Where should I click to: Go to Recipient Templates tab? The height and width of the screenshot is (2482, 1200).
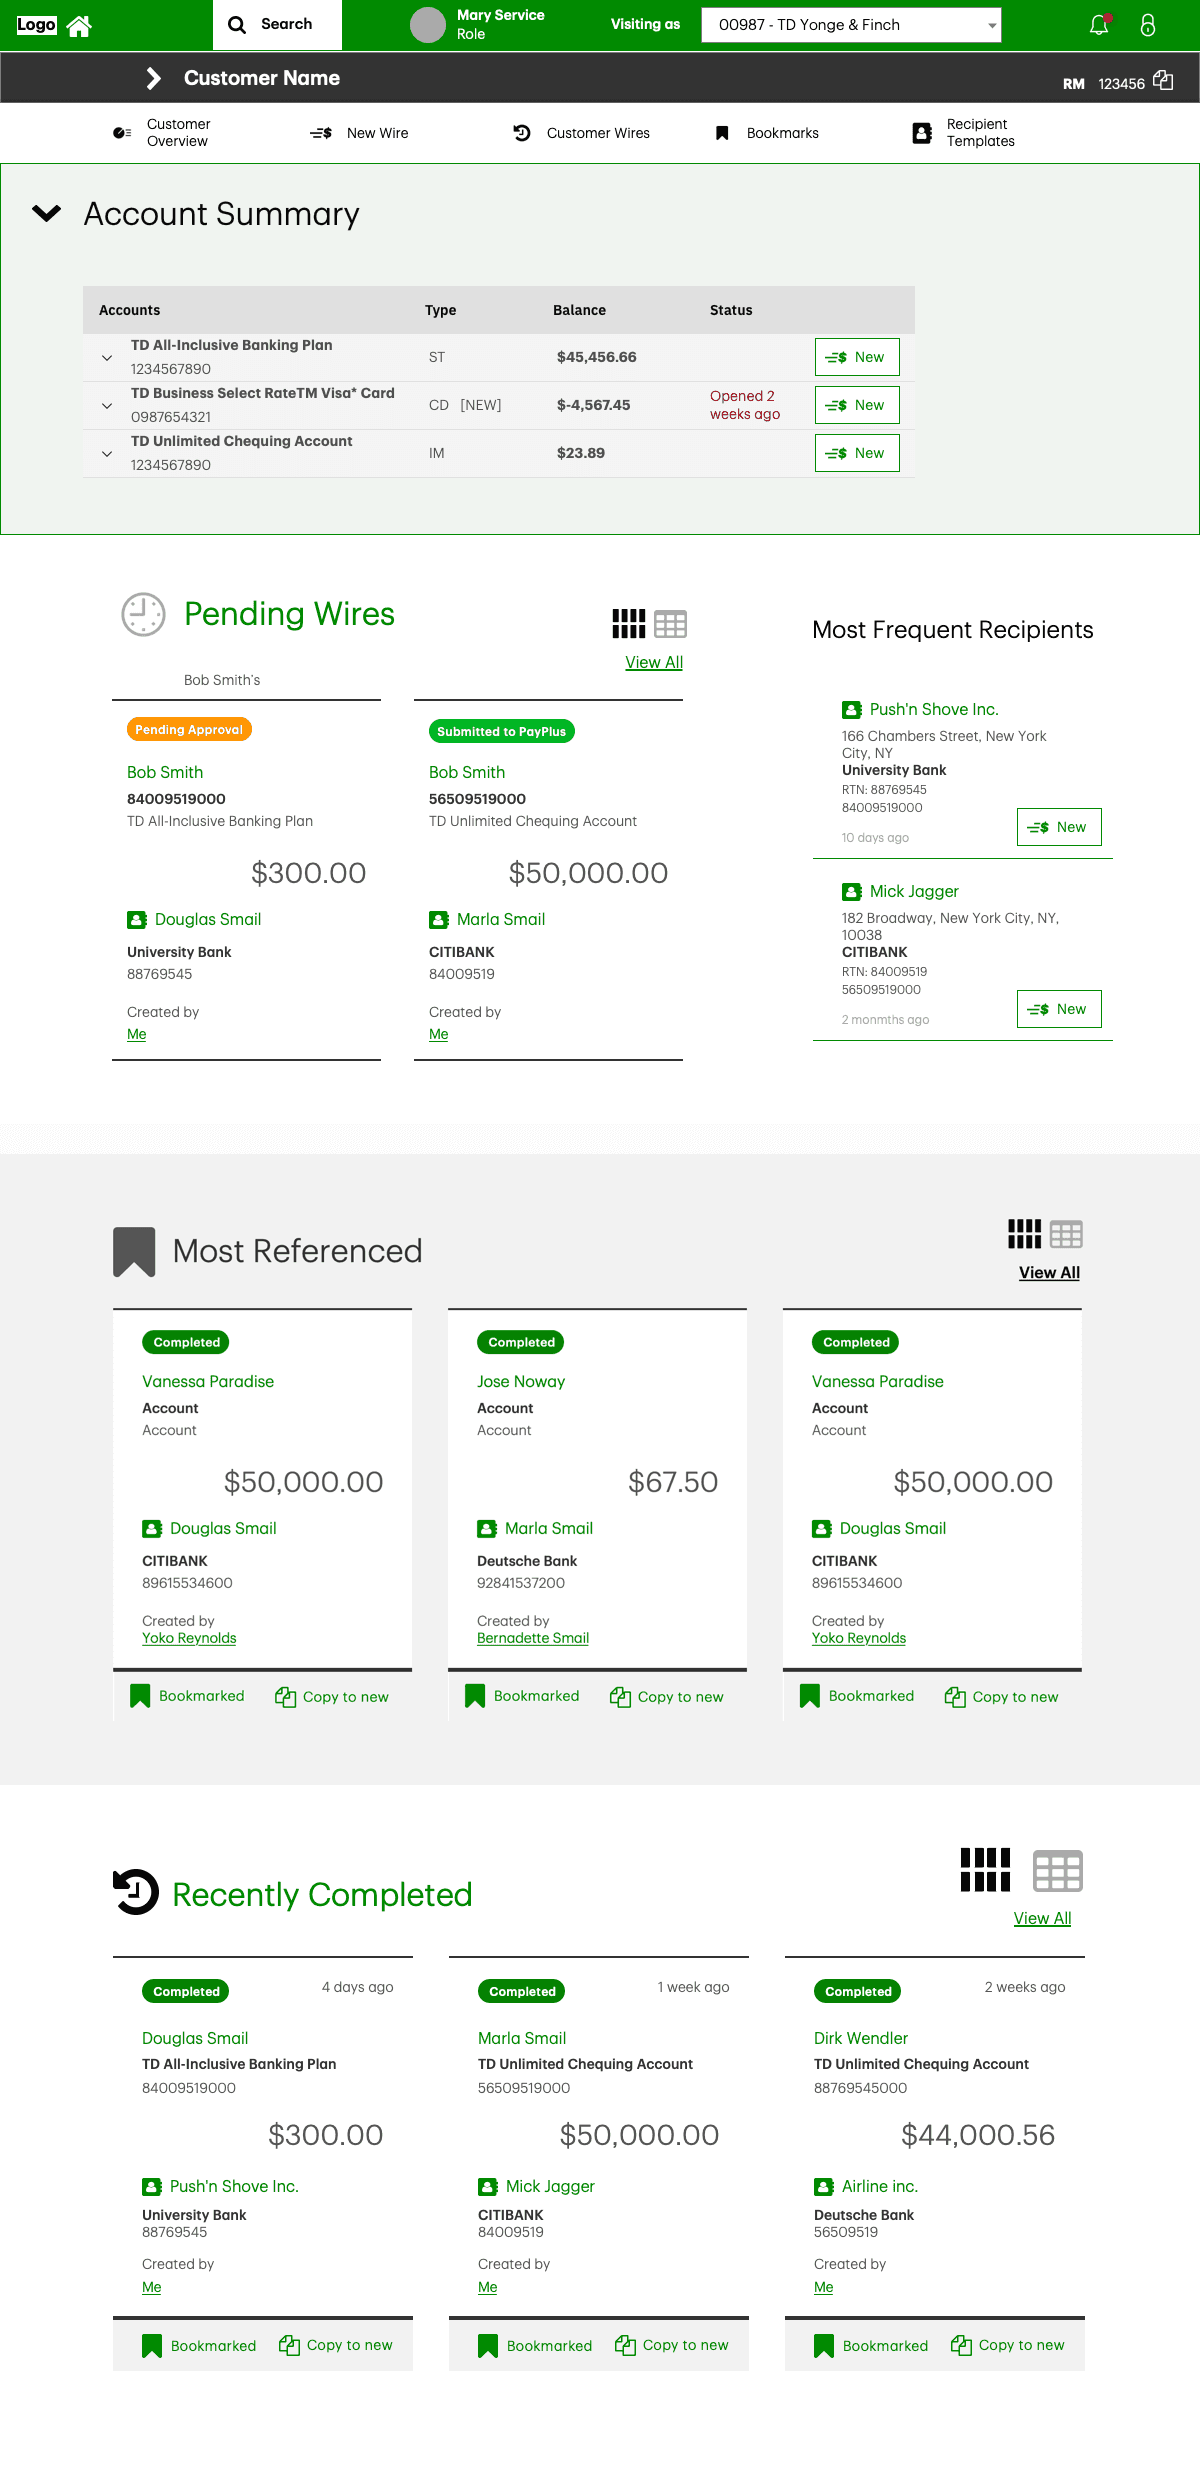(964, 133)
